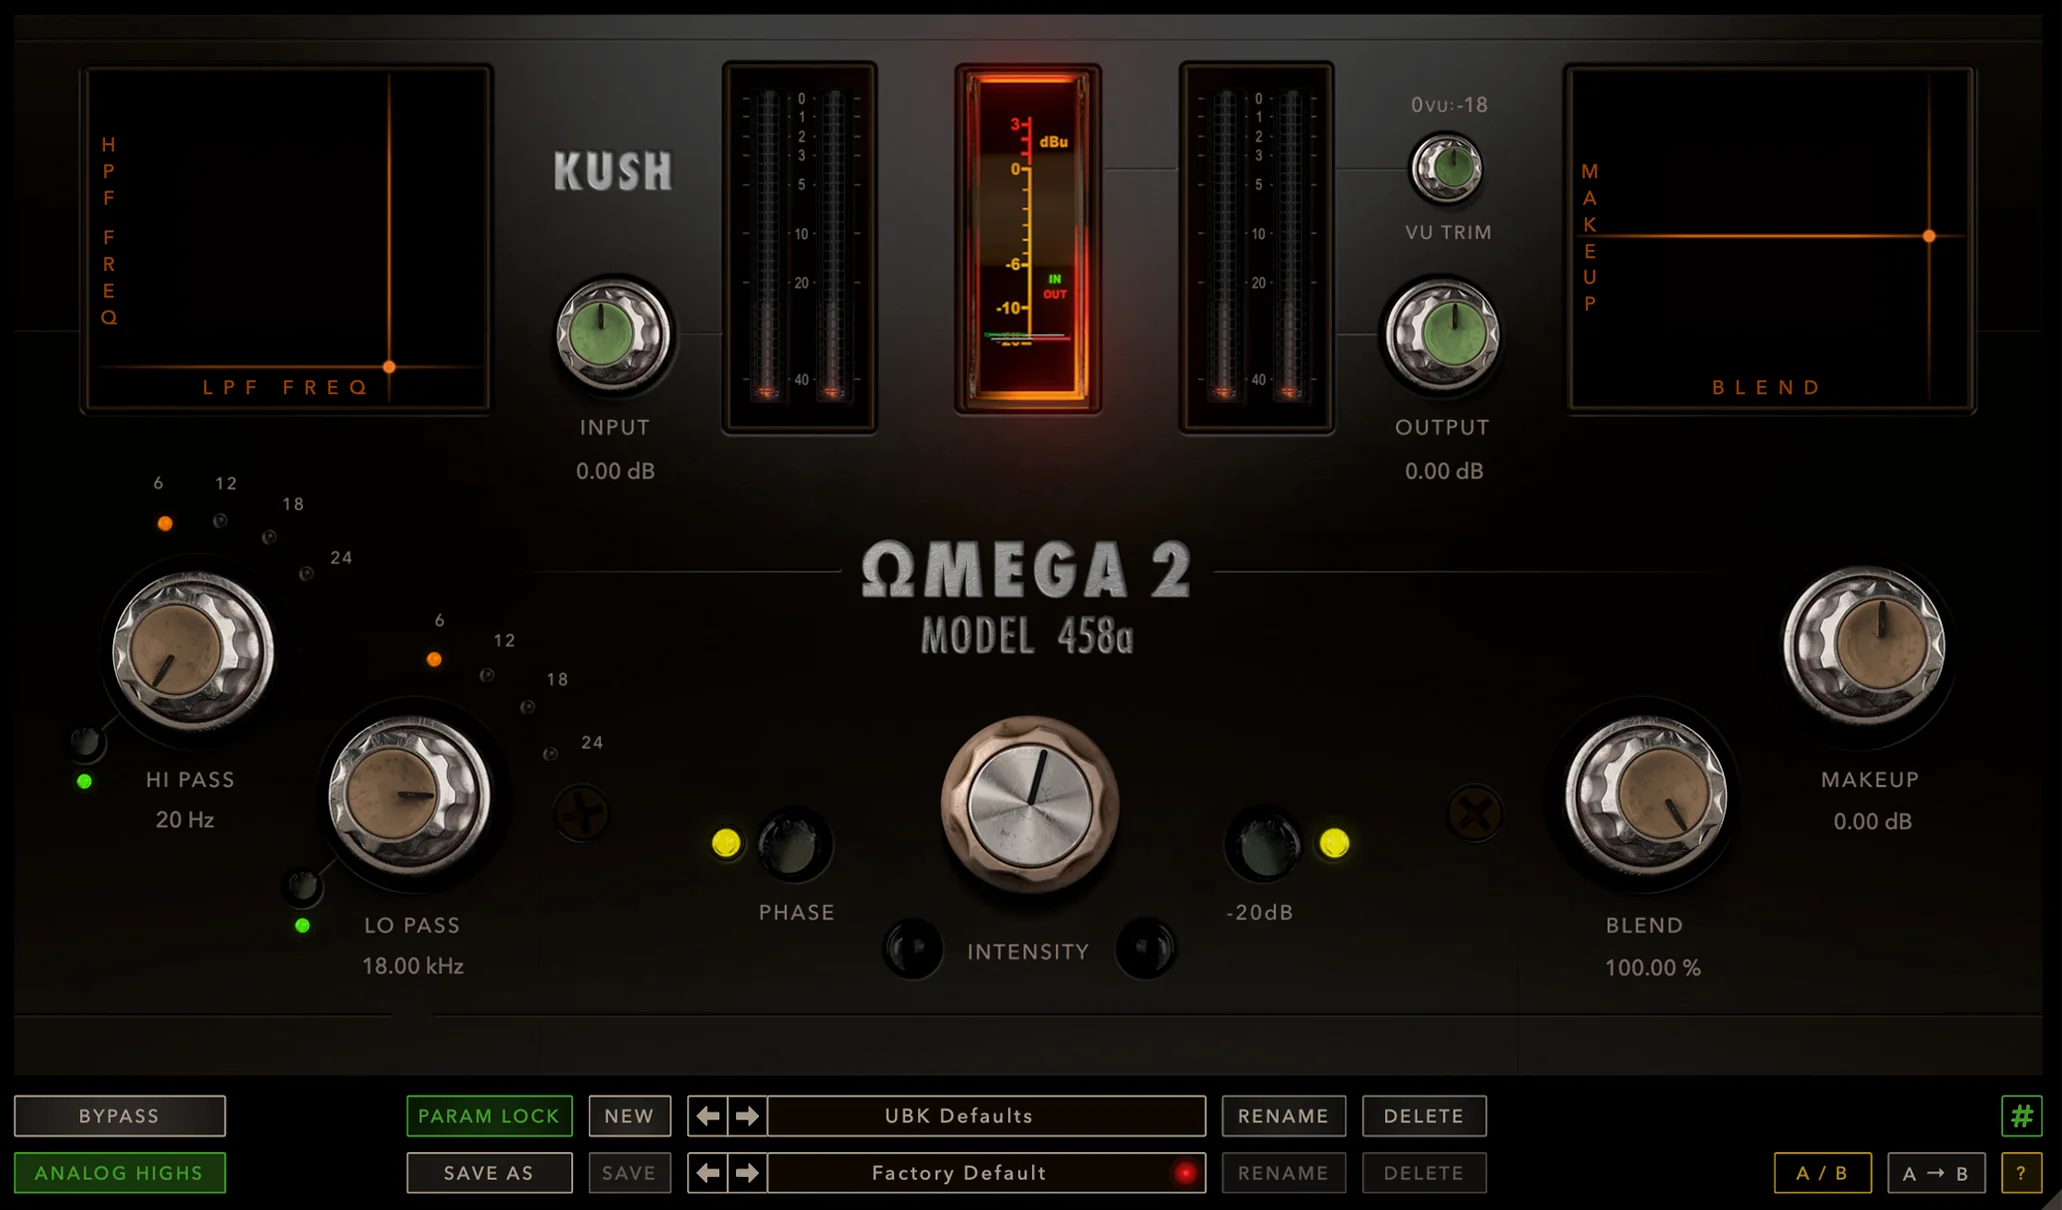This screenshot has height=1210, width=2062.
Task: Click the HPF/LPF Freq XY pad handle
Action: pos(389,367)
